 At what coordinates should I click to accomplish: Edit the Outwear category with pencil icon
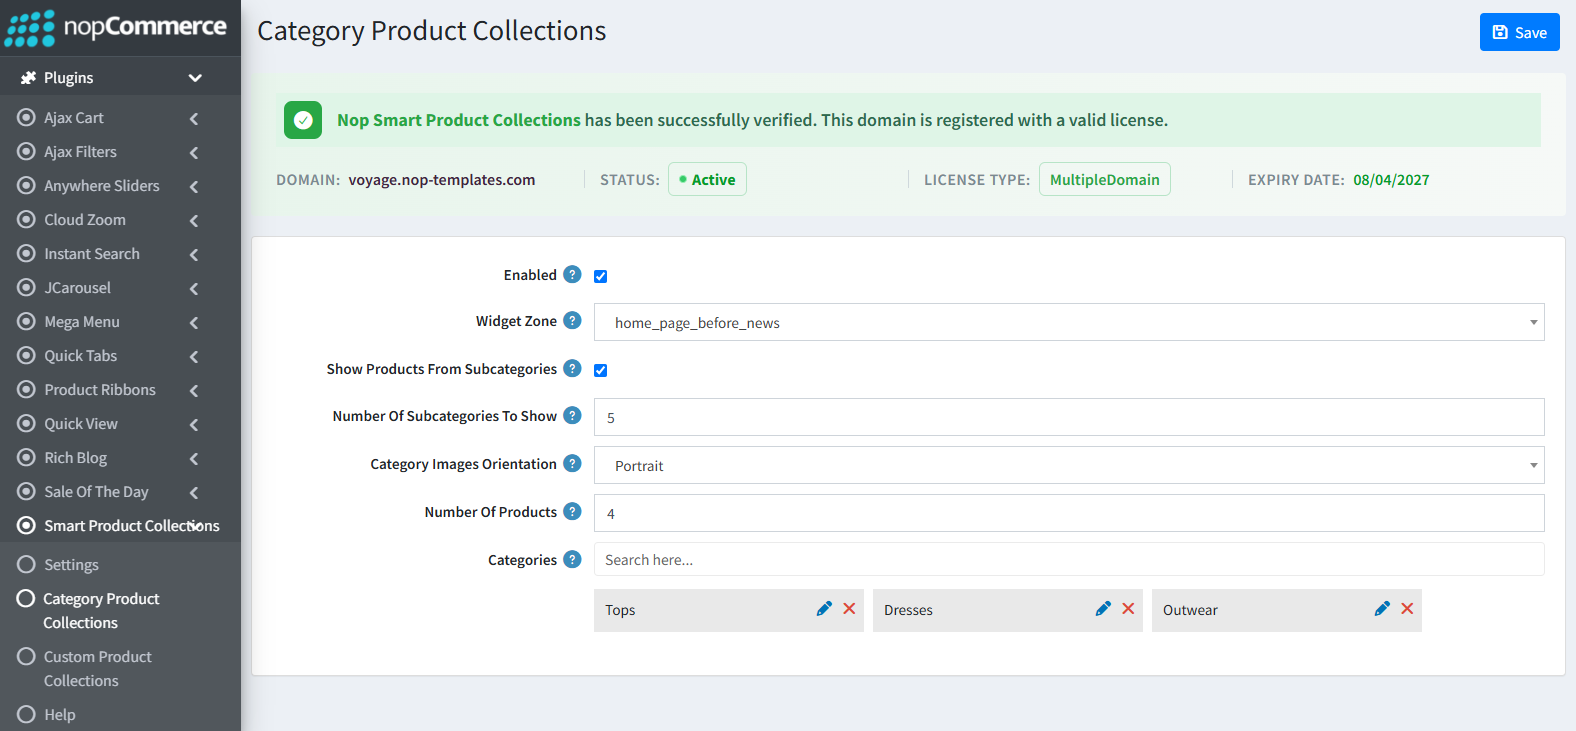[1382, 609]
